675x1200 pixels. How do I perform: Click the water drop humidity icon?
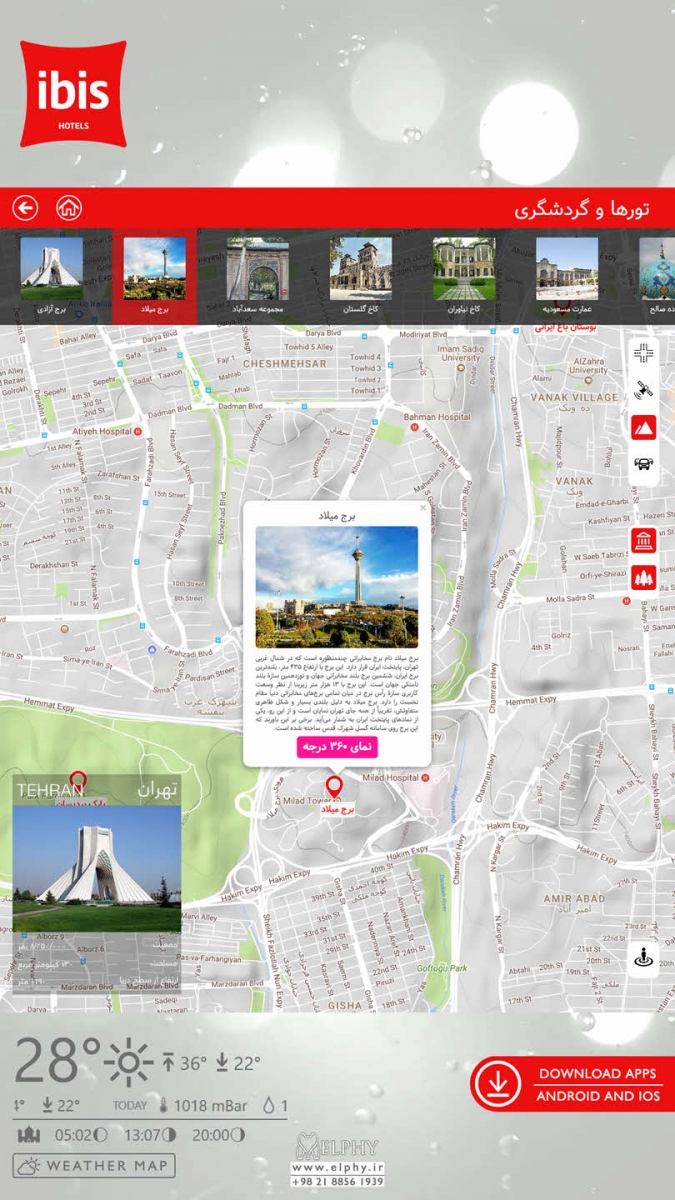[x=268, y=1106]
